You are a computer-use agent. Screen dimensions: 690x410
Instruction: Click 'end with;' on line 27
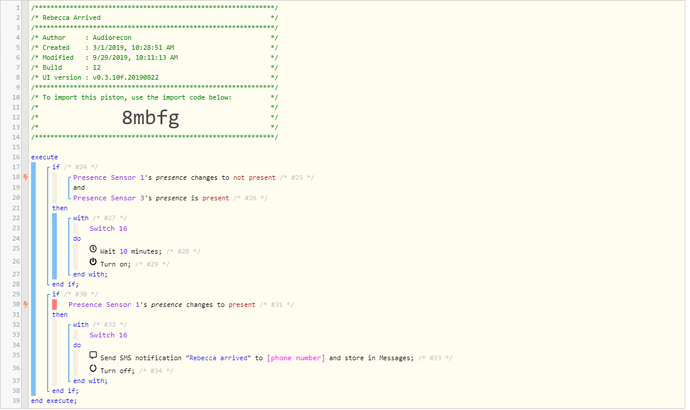(x=90, y=275)
